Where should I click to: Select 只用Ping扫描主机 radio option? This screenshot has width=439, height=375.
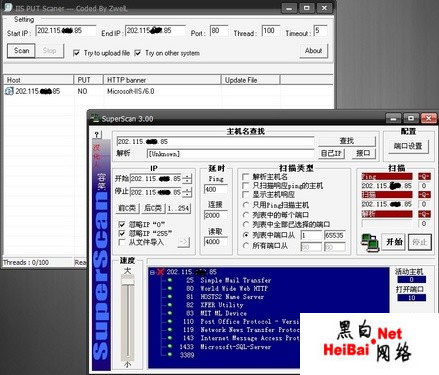click(x=246, y=205)
